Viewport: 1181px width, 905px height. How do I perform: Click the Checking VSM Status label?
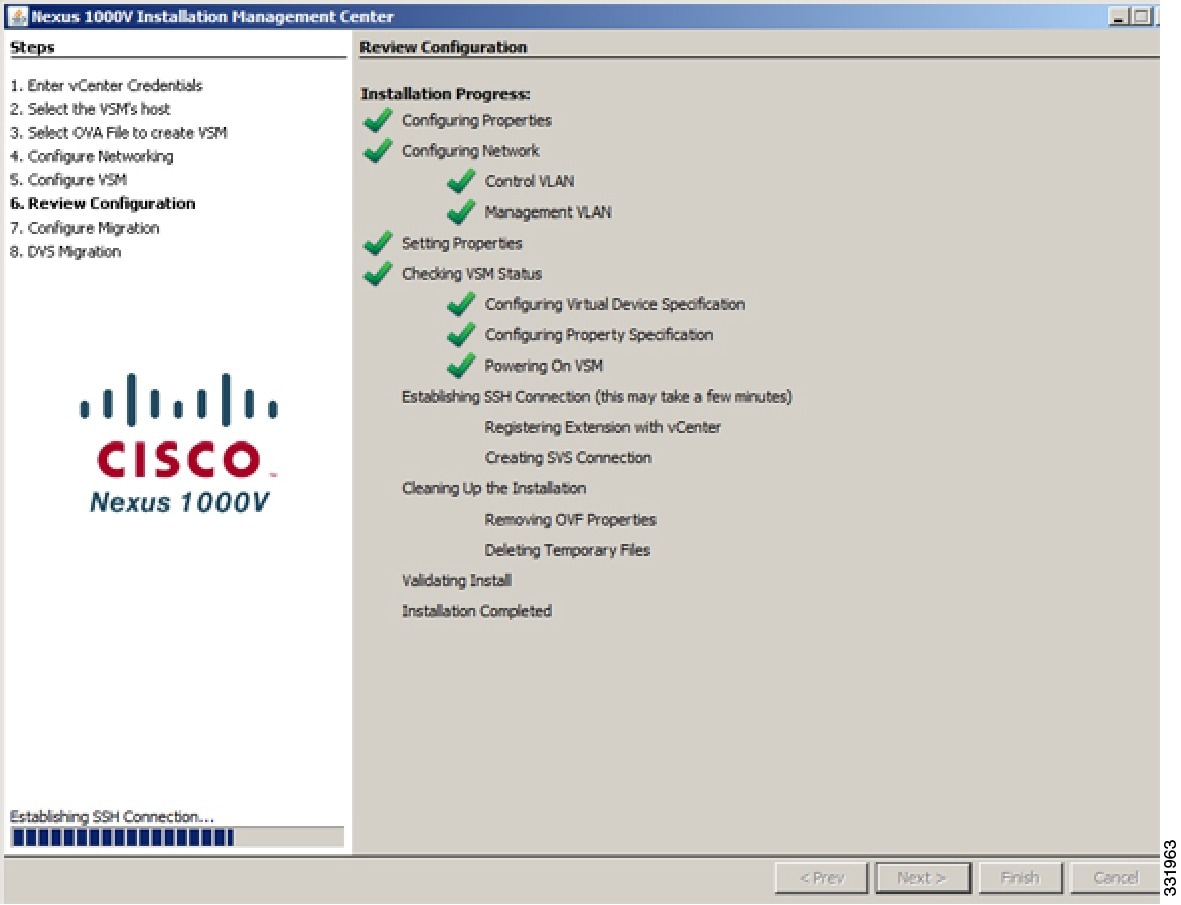click(x=471, y=274)
